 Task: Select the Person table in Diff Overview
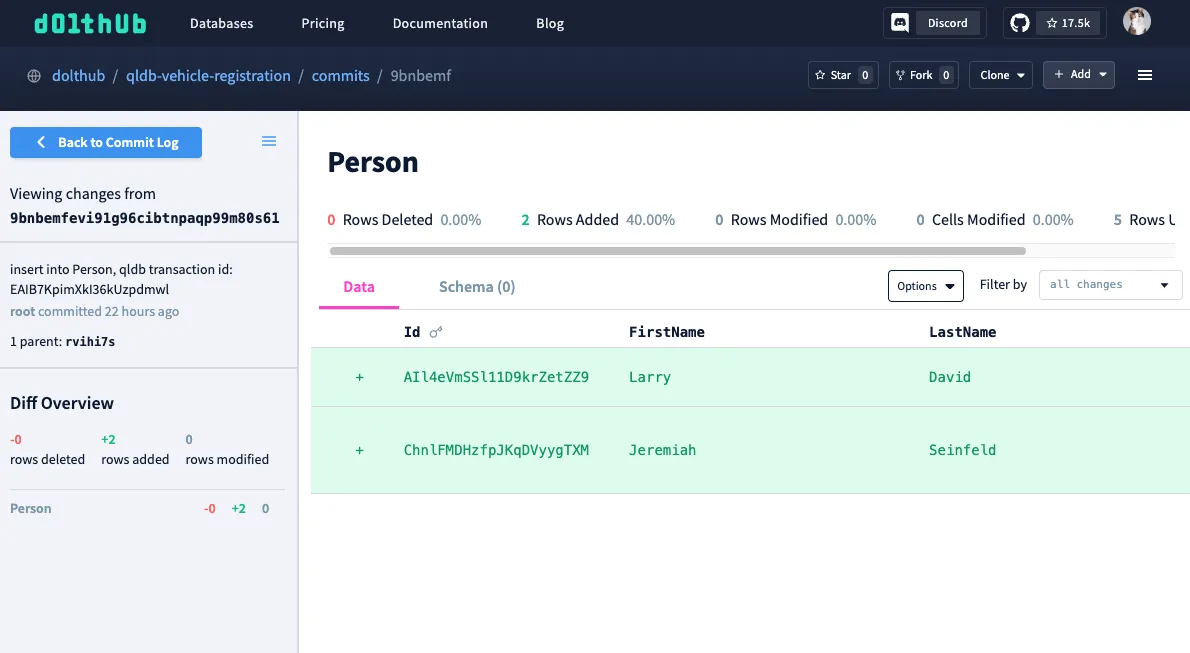coord(31,509)
